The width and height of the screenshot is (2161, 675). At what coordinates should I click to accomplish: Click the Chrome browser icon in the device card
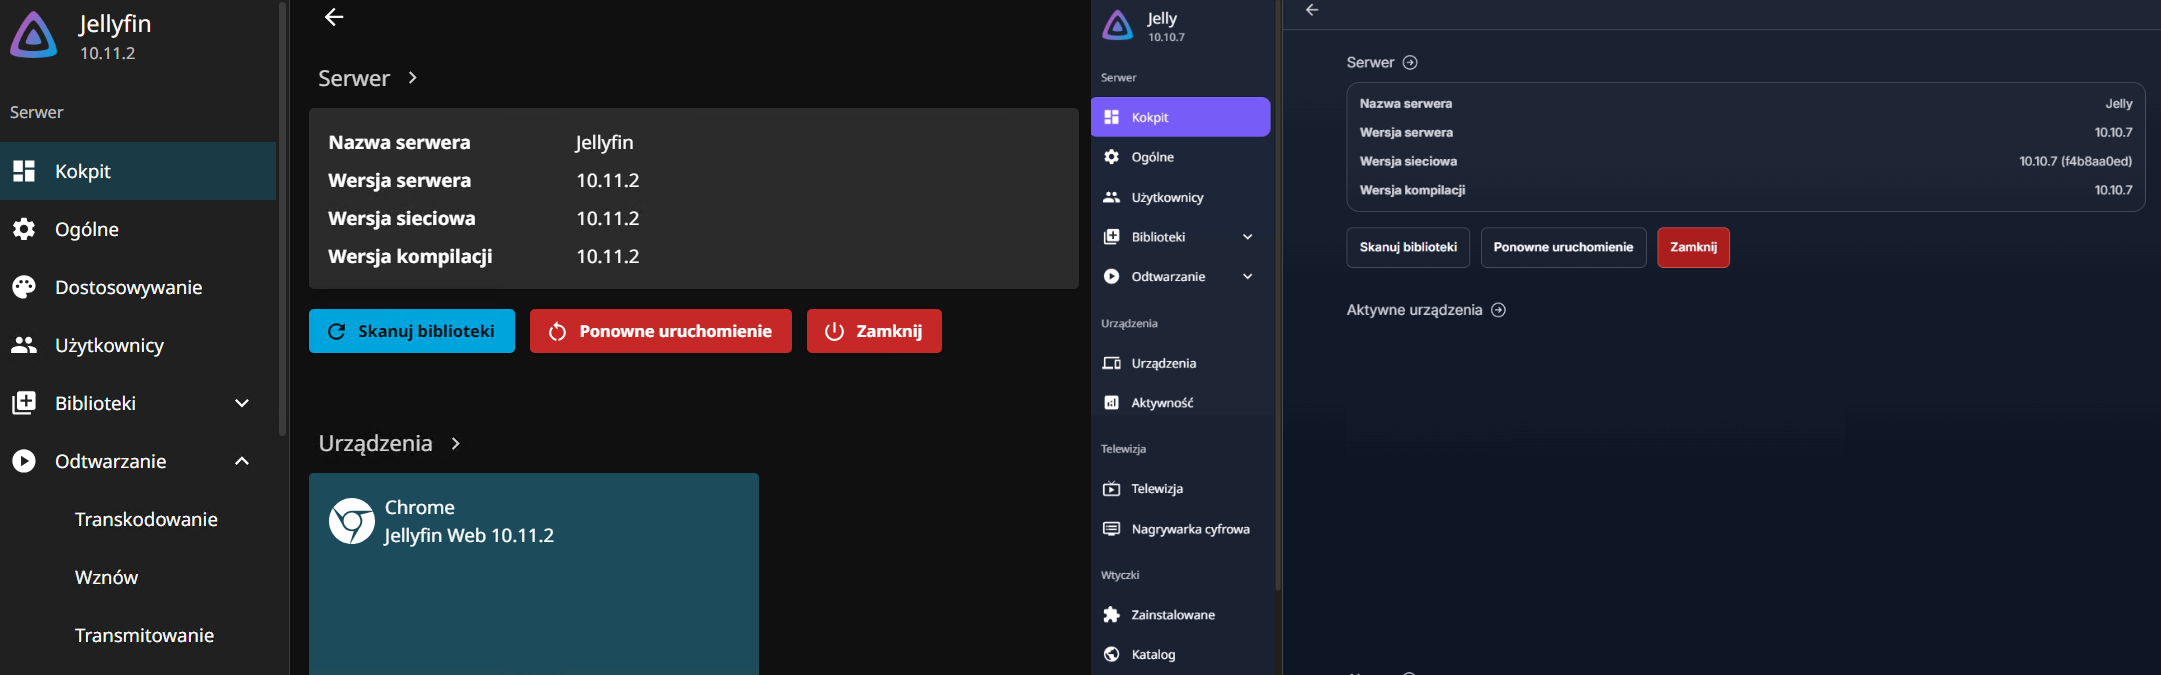tap(352, 521)
